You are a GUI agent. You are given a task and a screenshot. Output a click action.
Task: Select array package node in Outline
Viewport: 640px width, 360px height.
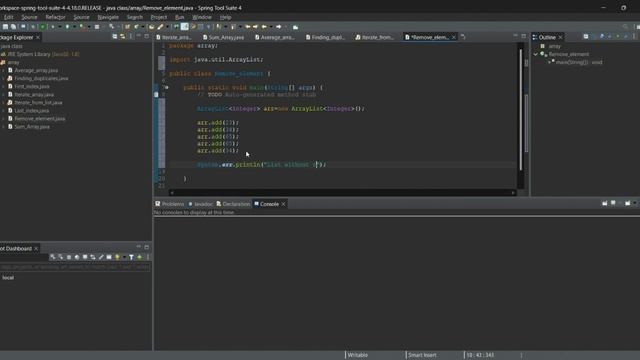pos(554,46)
